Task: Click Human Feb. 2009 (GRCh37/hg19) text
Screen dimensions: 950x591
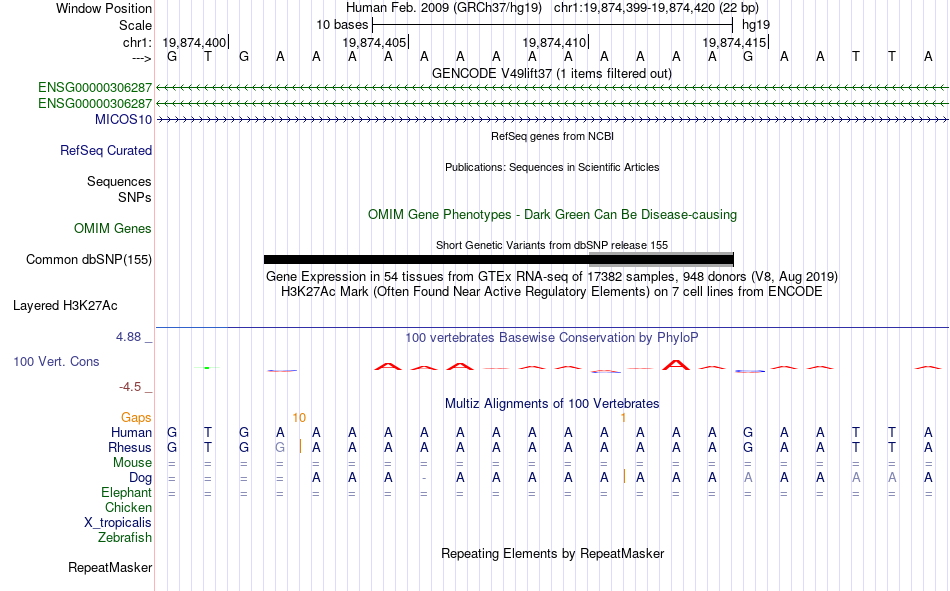Action: point(445,8)
